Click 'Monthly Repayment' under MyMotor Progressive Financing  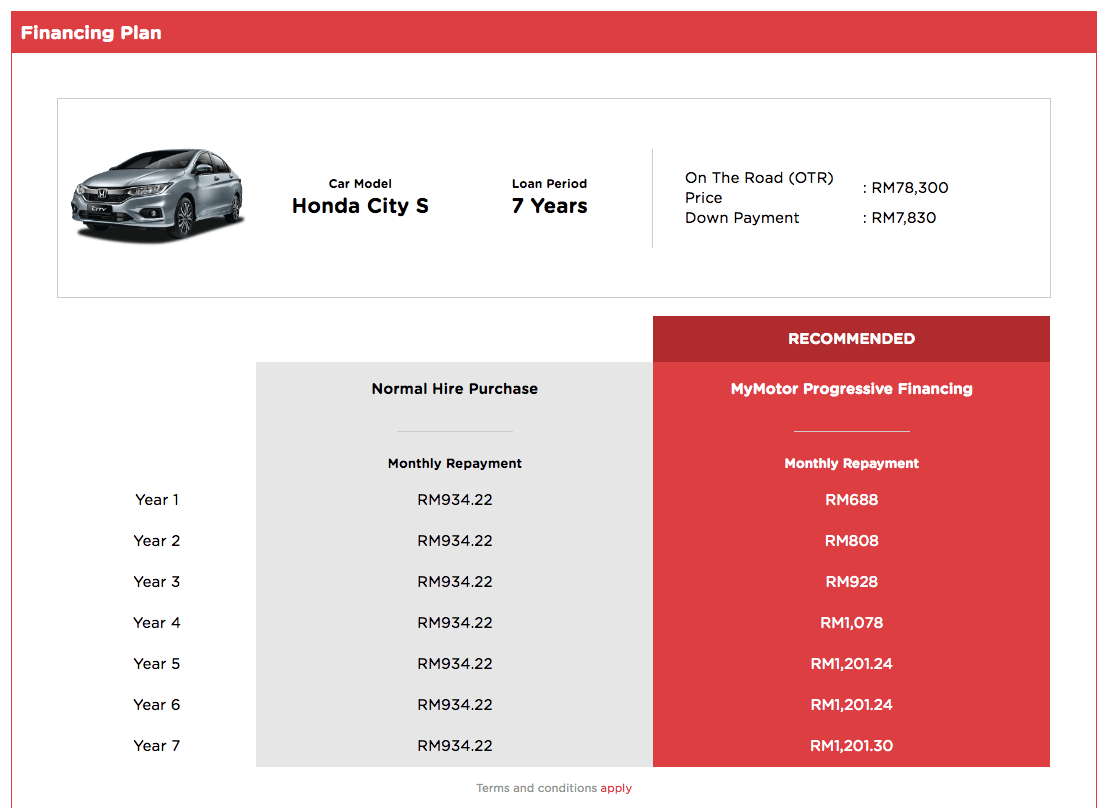pyautogui.click(x=851, y=463)
